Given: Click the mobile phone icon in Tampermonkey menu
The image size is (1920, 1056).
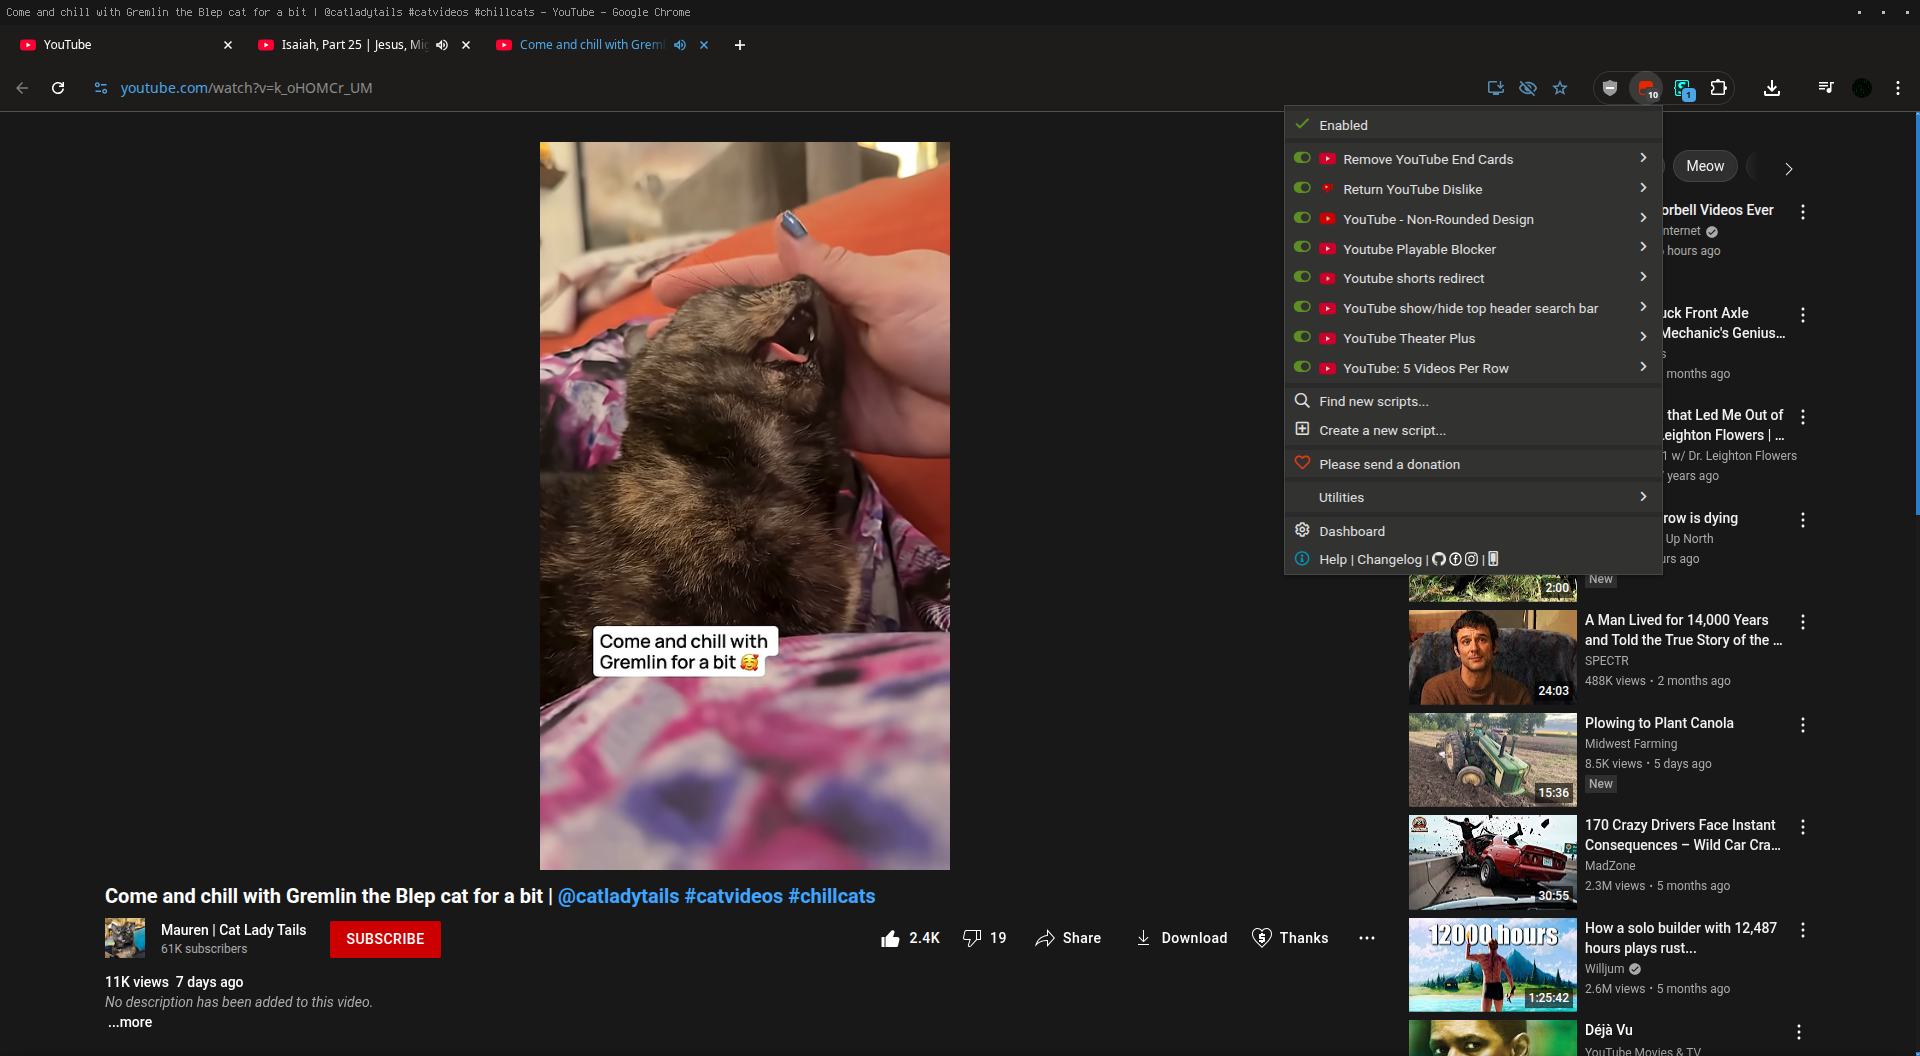Looking at the screenshot, I should 1493,559.
